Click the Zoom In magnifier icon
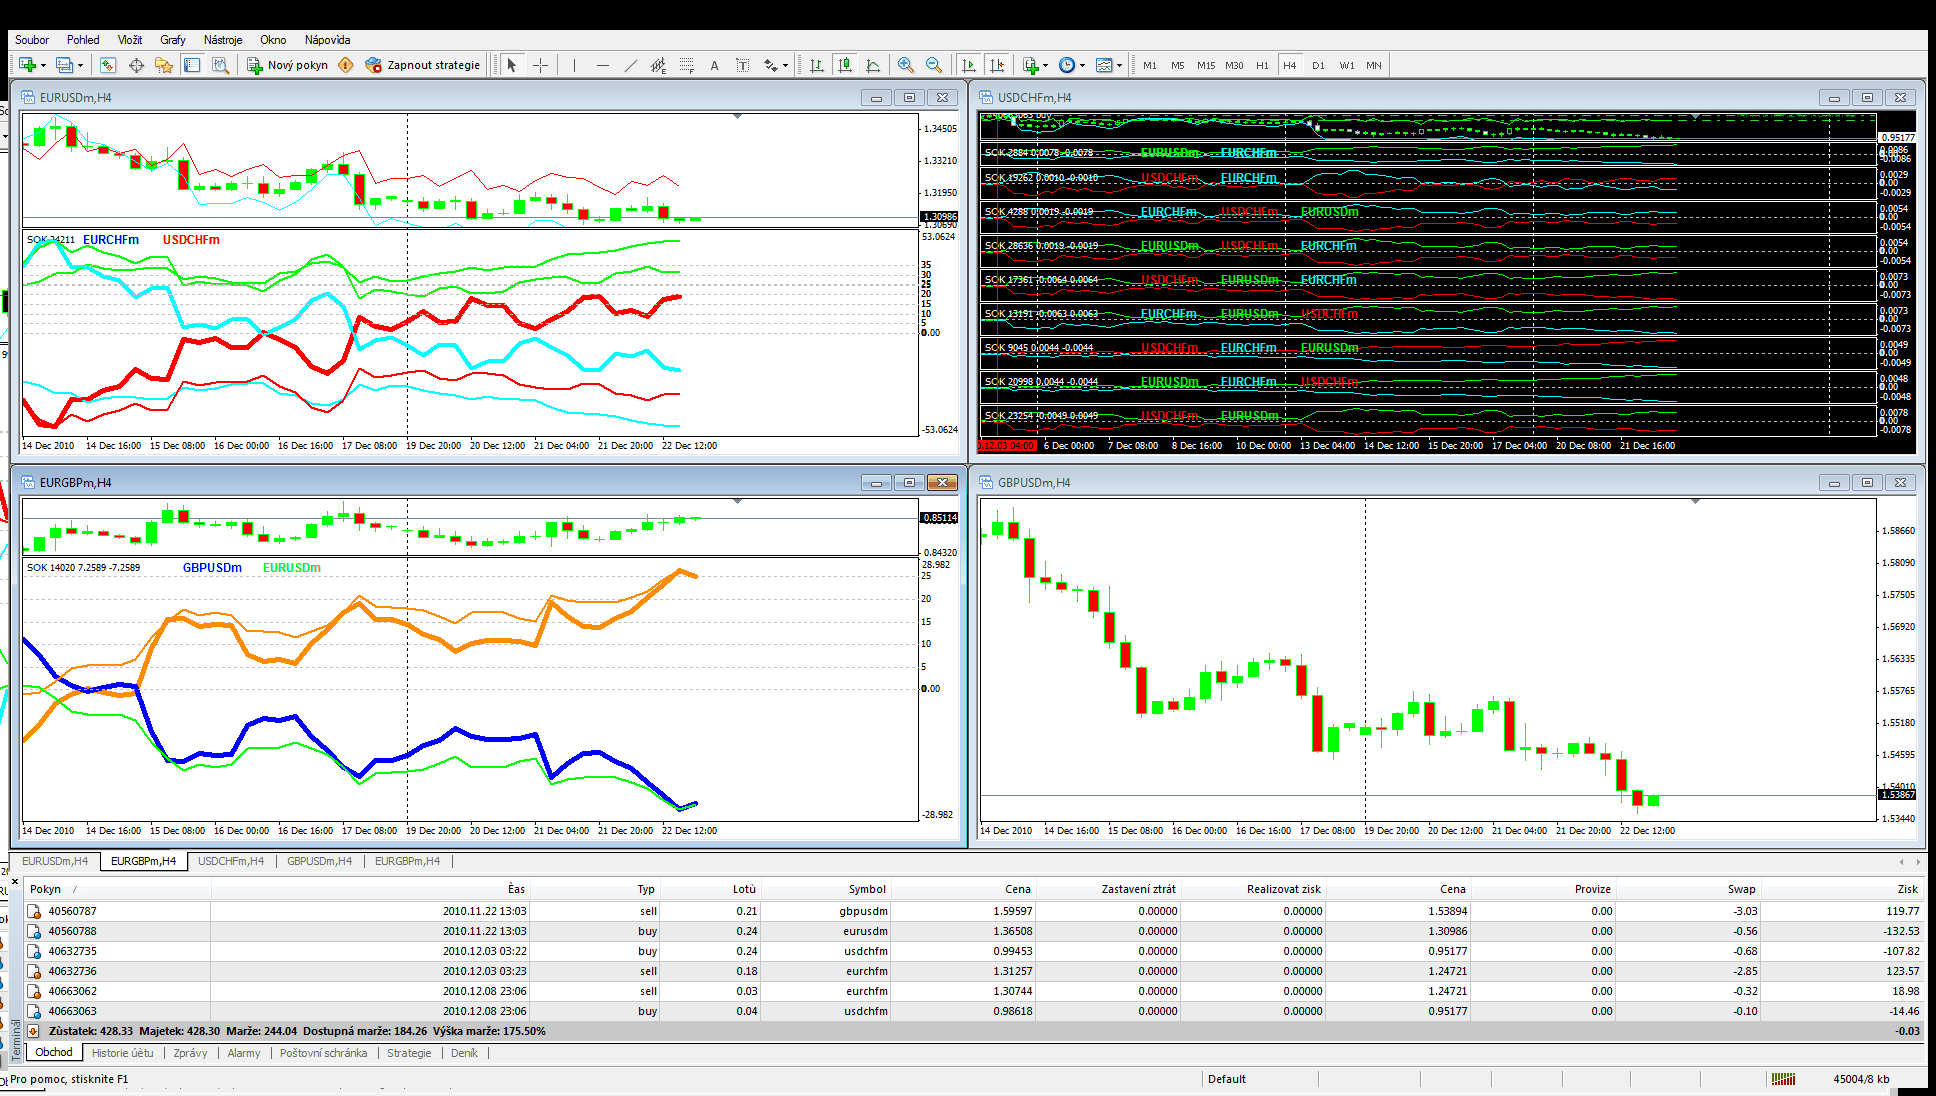This screenshot has width=1936, height=1096. (x=905, y=65)
